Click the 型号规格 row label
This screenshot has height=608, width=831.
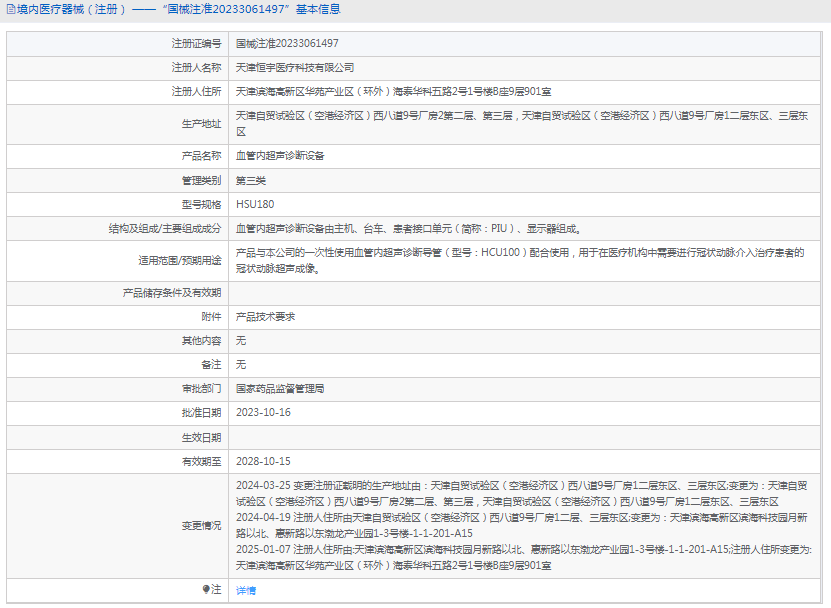click(201, 205)
